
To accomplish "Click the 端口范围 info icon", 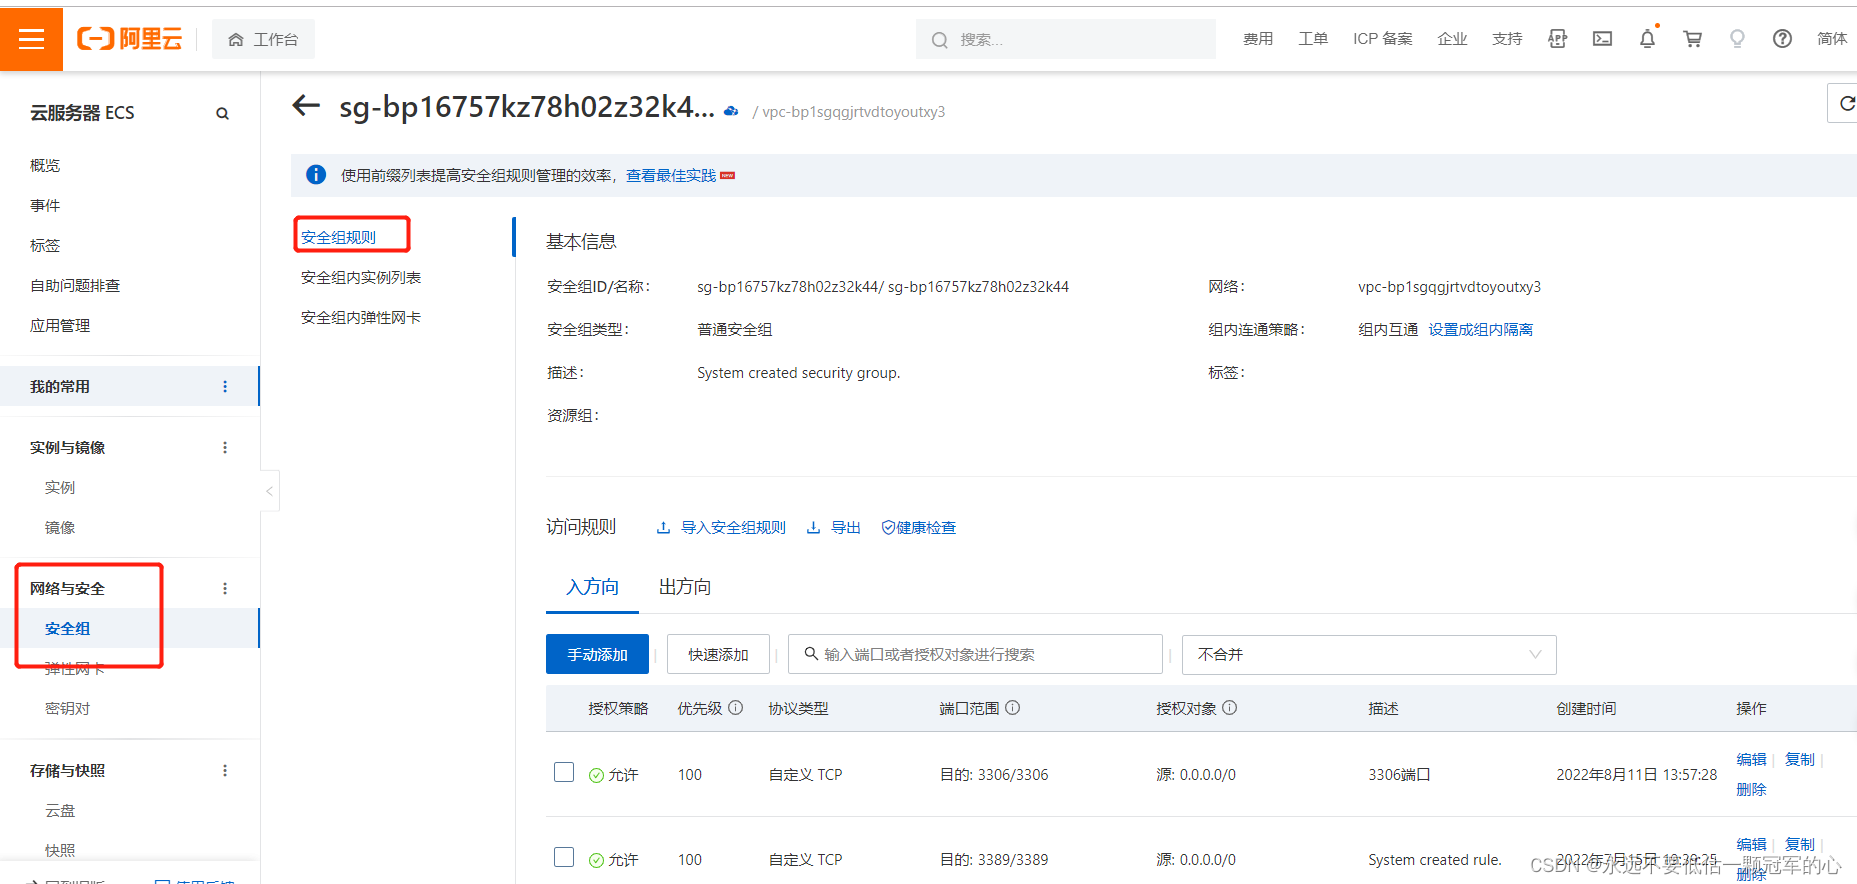I will point(1012,707).
